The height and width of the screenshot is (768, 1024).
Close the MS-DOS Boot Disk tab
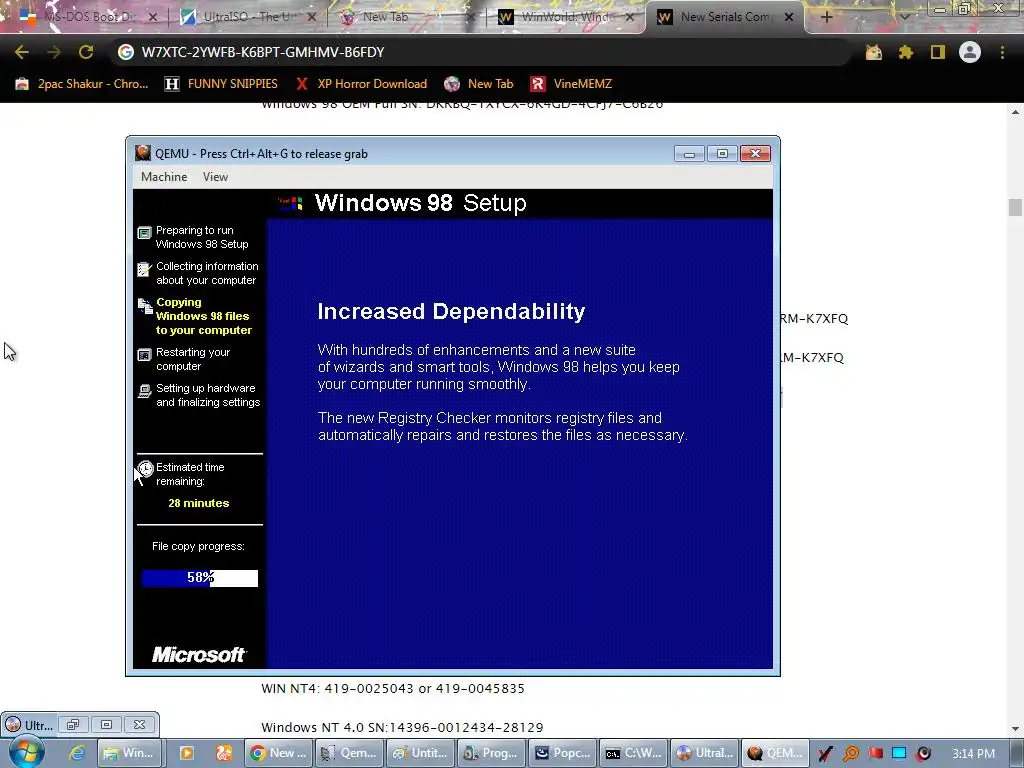pyautogui.click(x=153, y=17)
